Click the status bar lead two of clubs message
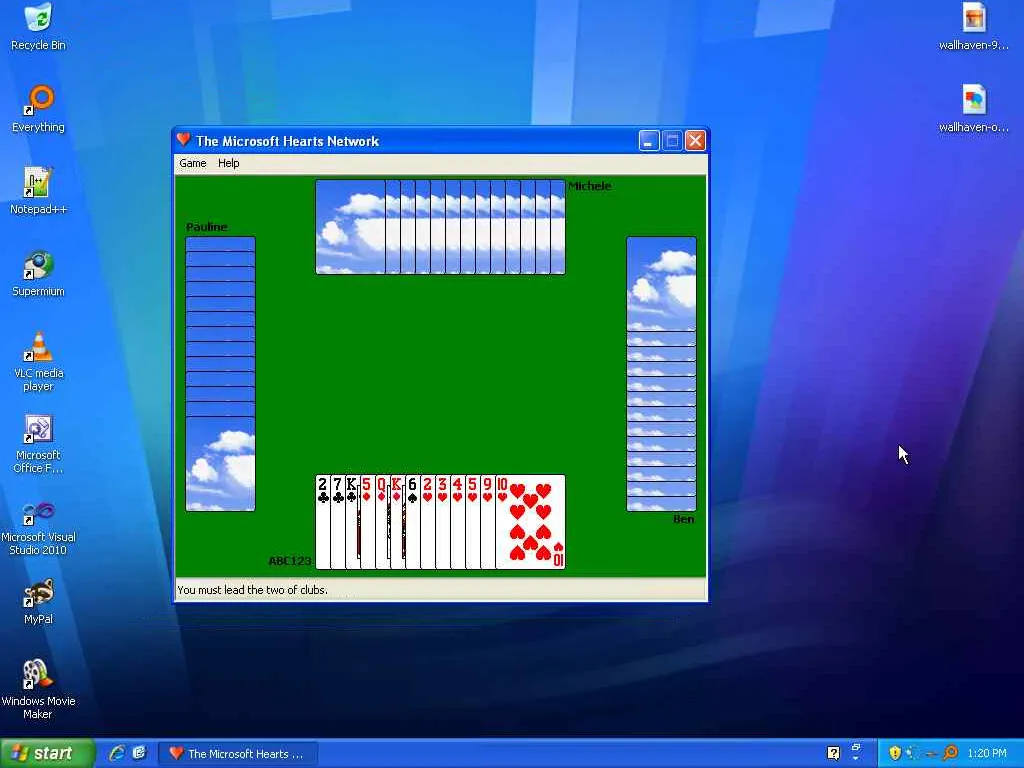The height and width of the screenshot is (768, 1024). (x=253, y=590)
